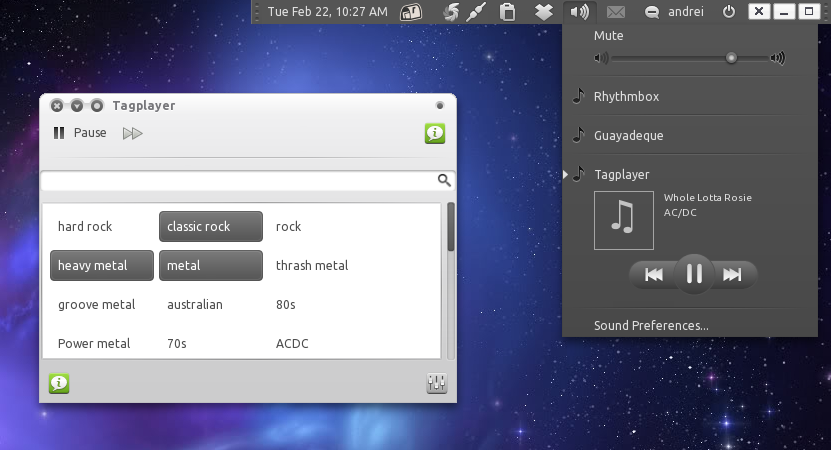Click the Tagplayer window's close button
The image size is (831, 450).
57,105
